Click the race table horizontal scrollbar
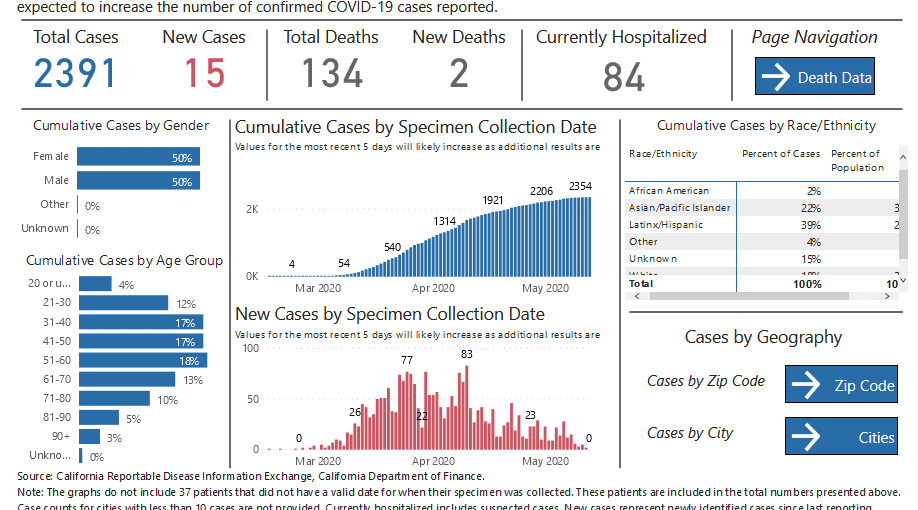 749,296
